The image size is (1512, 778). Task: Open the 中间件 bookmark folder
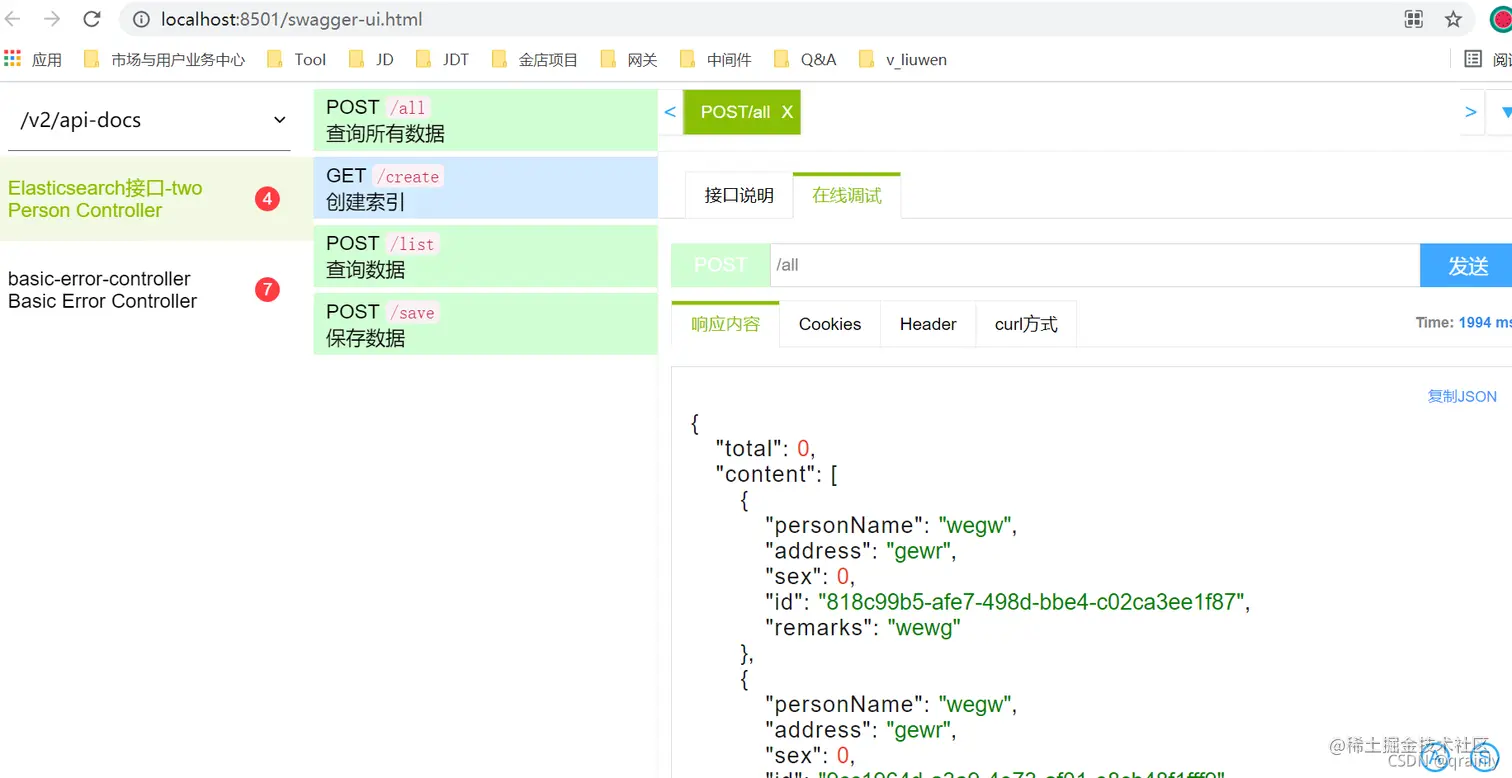point(716,60)
